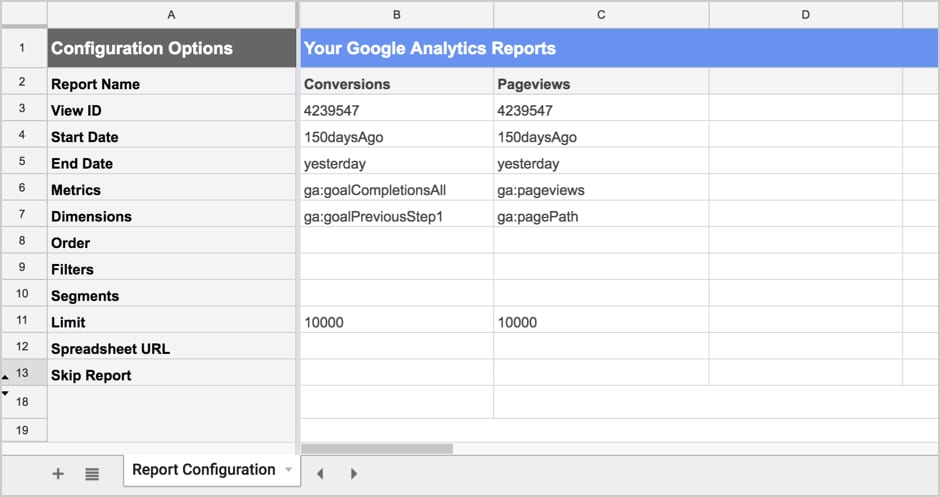Select the Segments label cell

point(171,293)
